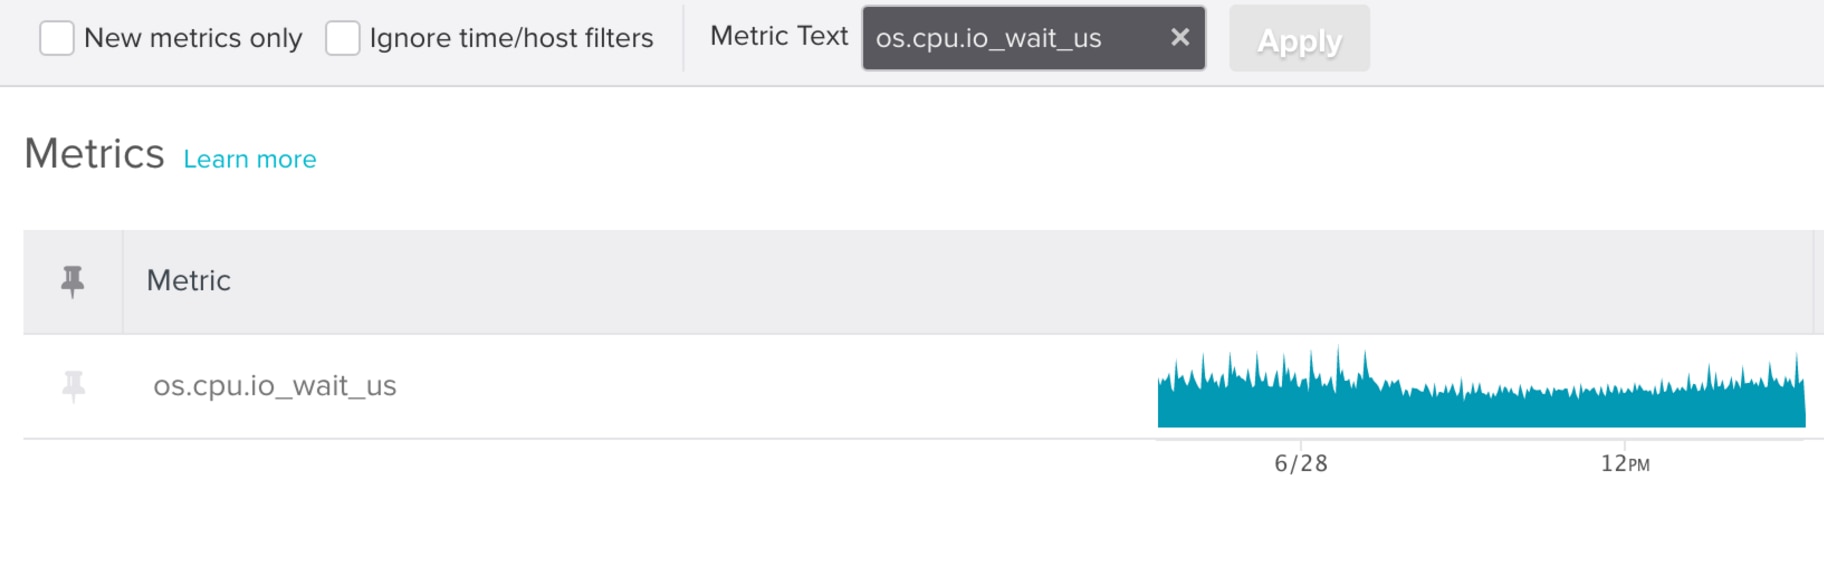The image size is (1824, 586).
Task: Focus the Metric Text input field
Action: (x=1013, y=38)
